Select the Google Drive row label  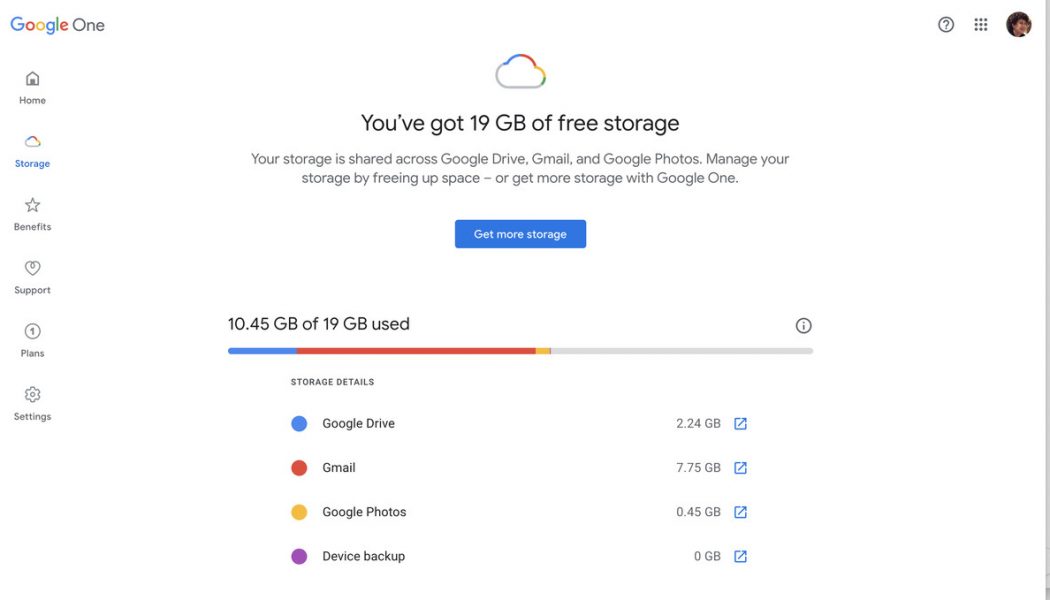coord(357,423)
